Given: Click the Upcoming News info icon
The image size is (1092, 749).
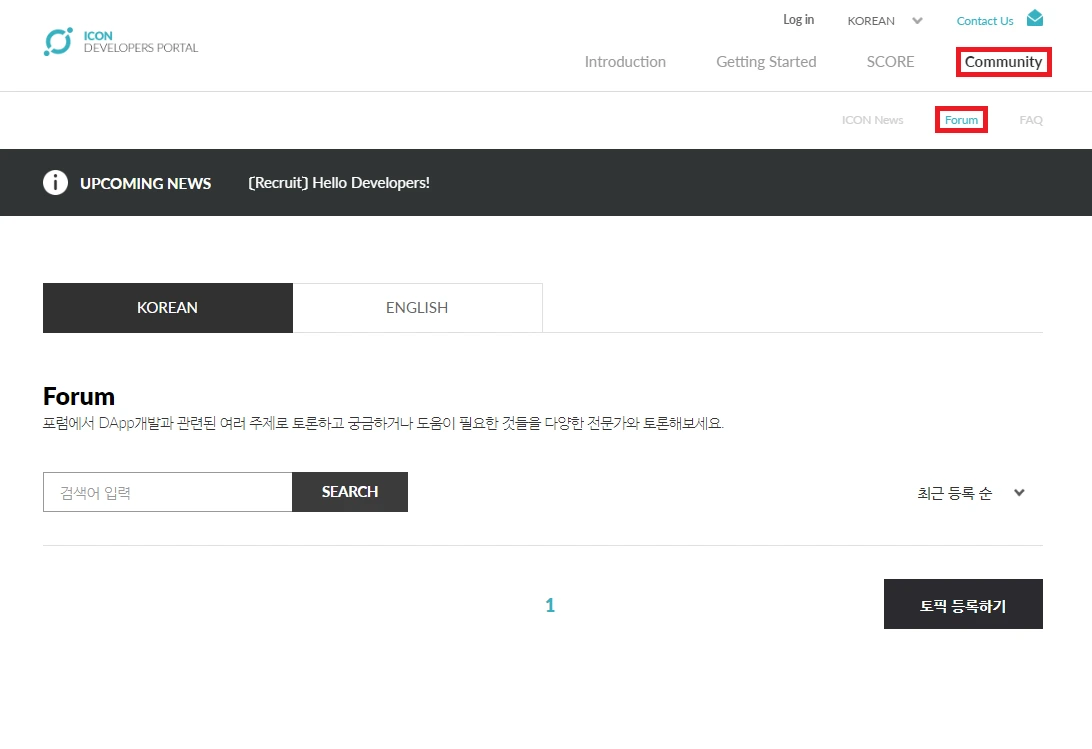Looking at the screenshot, I should (x=56, y=183).
